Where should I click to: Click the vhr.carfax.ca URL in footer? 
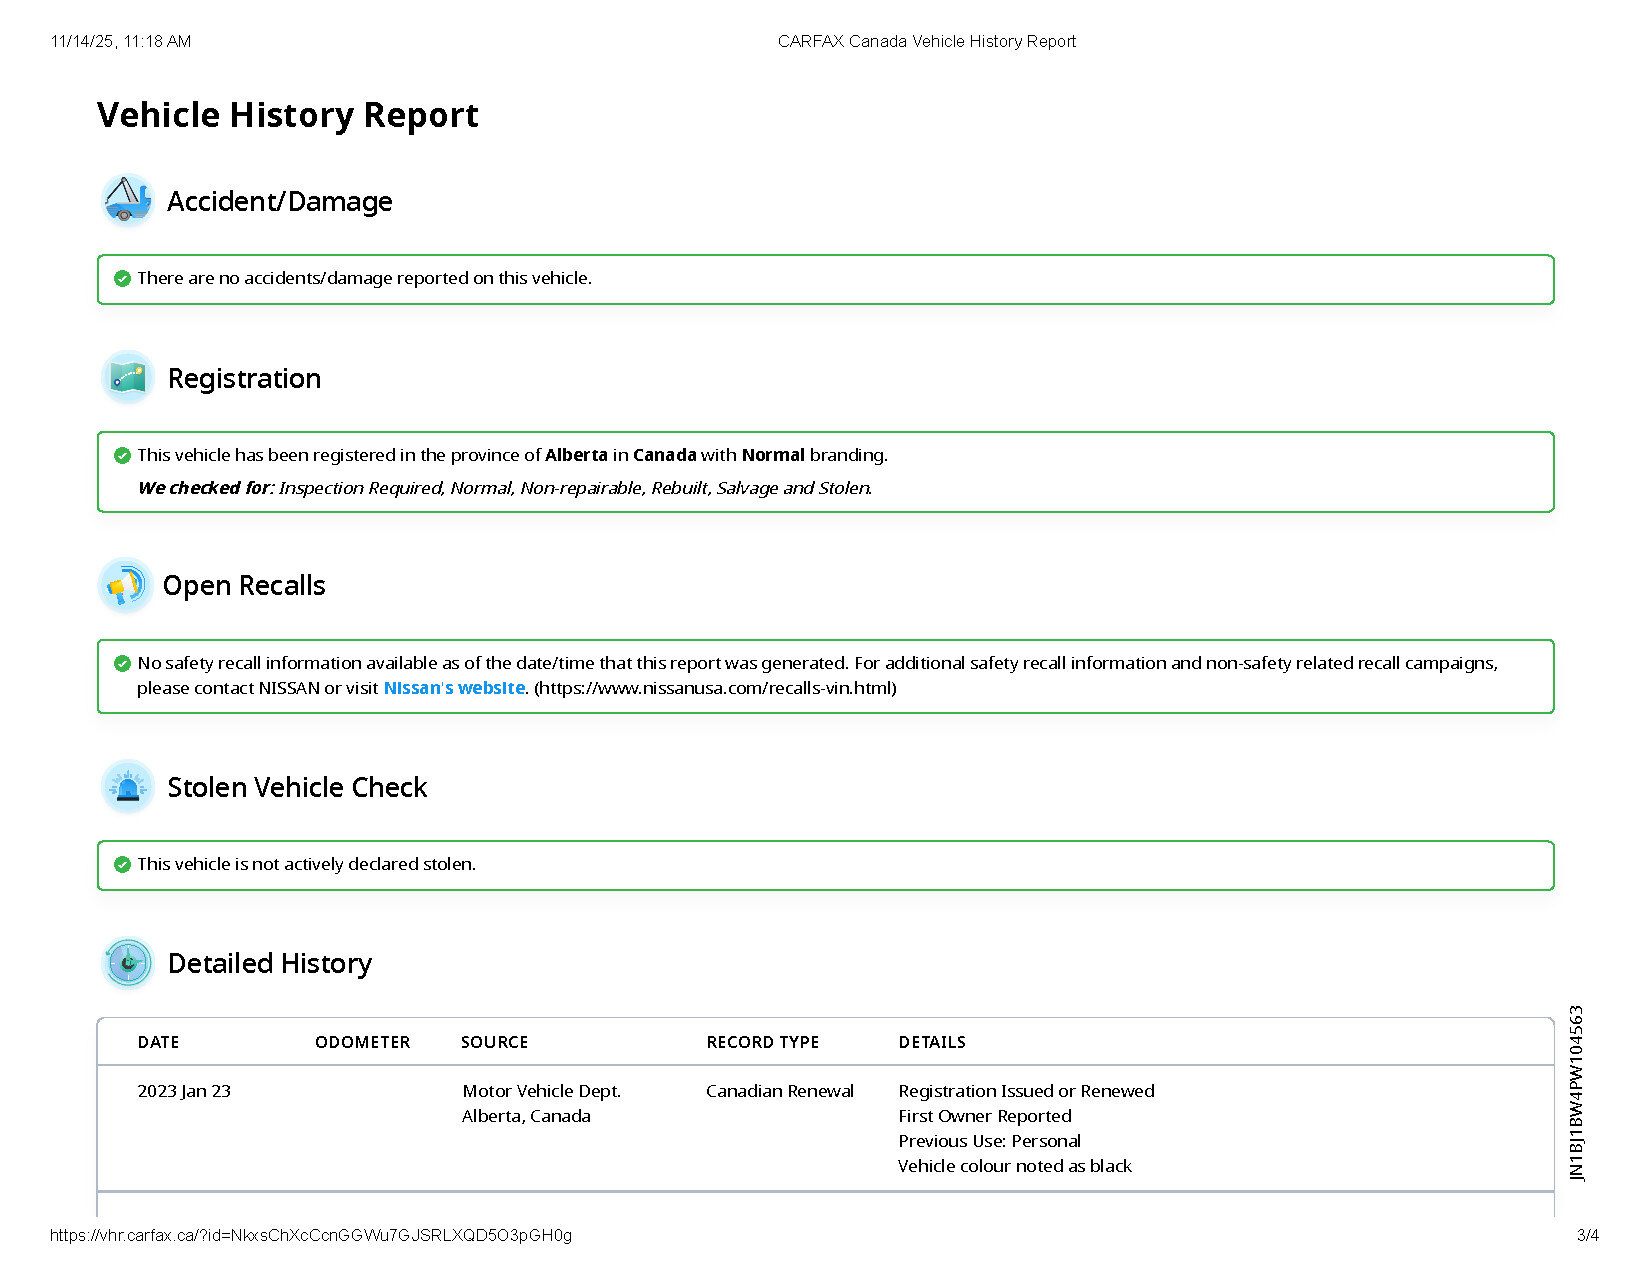coord(310,1235)
